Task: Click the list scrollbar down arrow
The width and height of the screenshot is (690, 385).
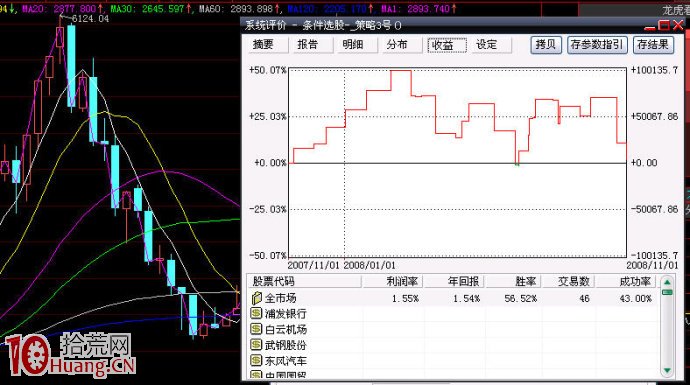Action: (667, 370)
